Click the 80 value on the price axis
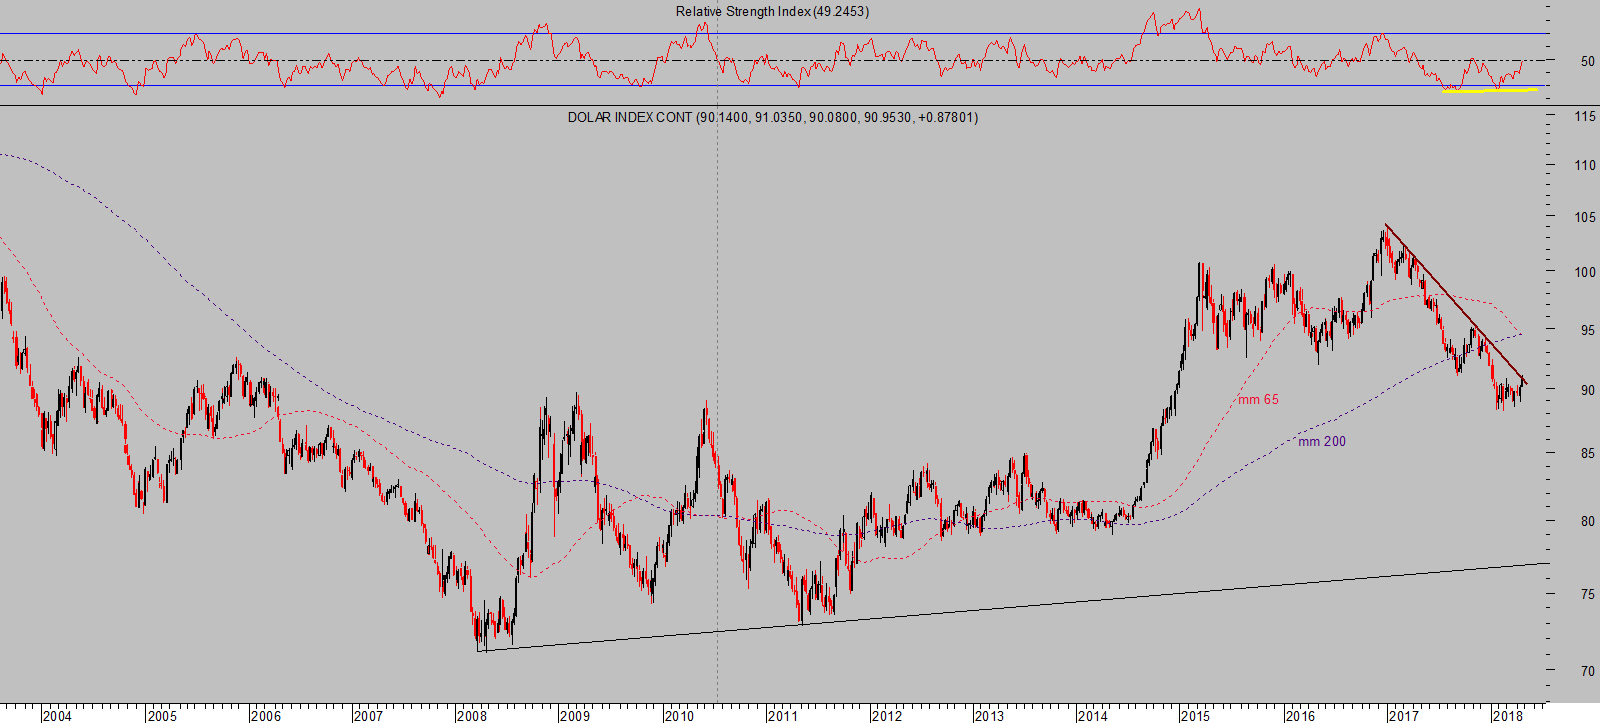Image resolution: width=1600 pixels, height=723 pixels. [1587, 521]
